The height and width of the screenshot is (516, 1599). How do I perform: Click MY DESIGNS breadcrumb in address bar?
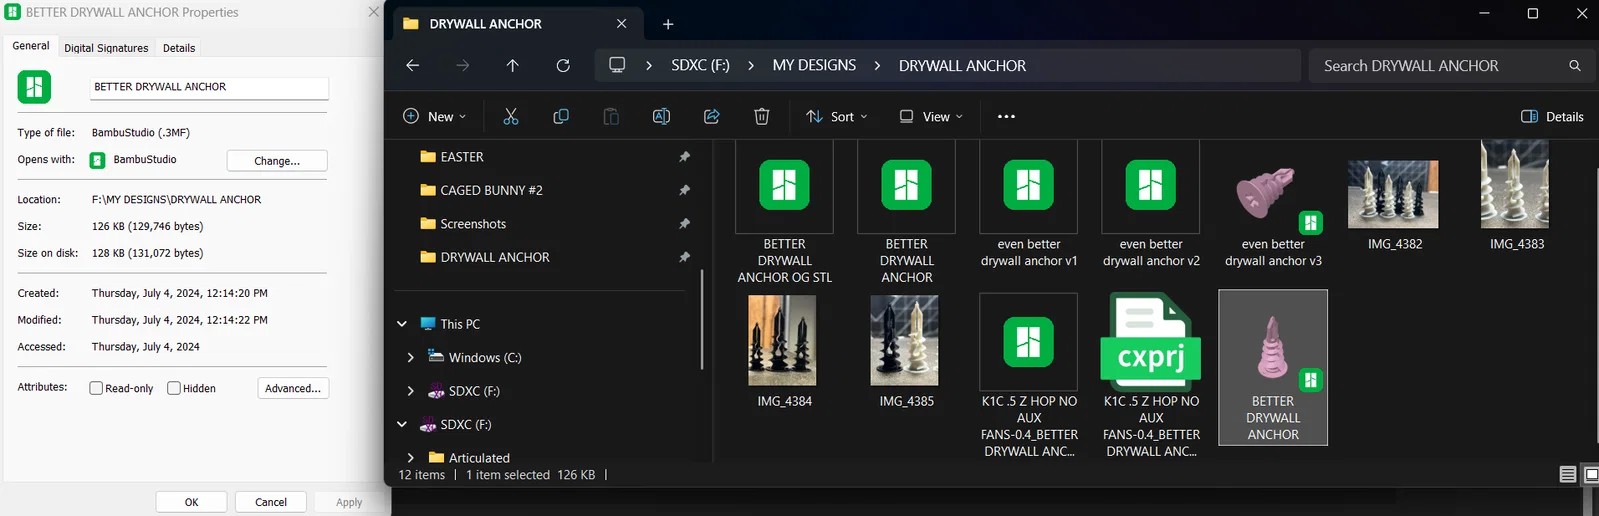pyautogui.click(x=814, y=65)
